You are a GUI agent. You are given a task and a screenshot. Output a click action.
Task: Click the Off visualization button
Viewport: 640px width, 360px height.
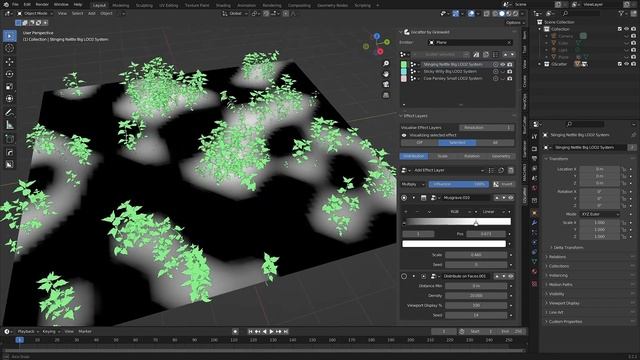[x=419, y=143]
